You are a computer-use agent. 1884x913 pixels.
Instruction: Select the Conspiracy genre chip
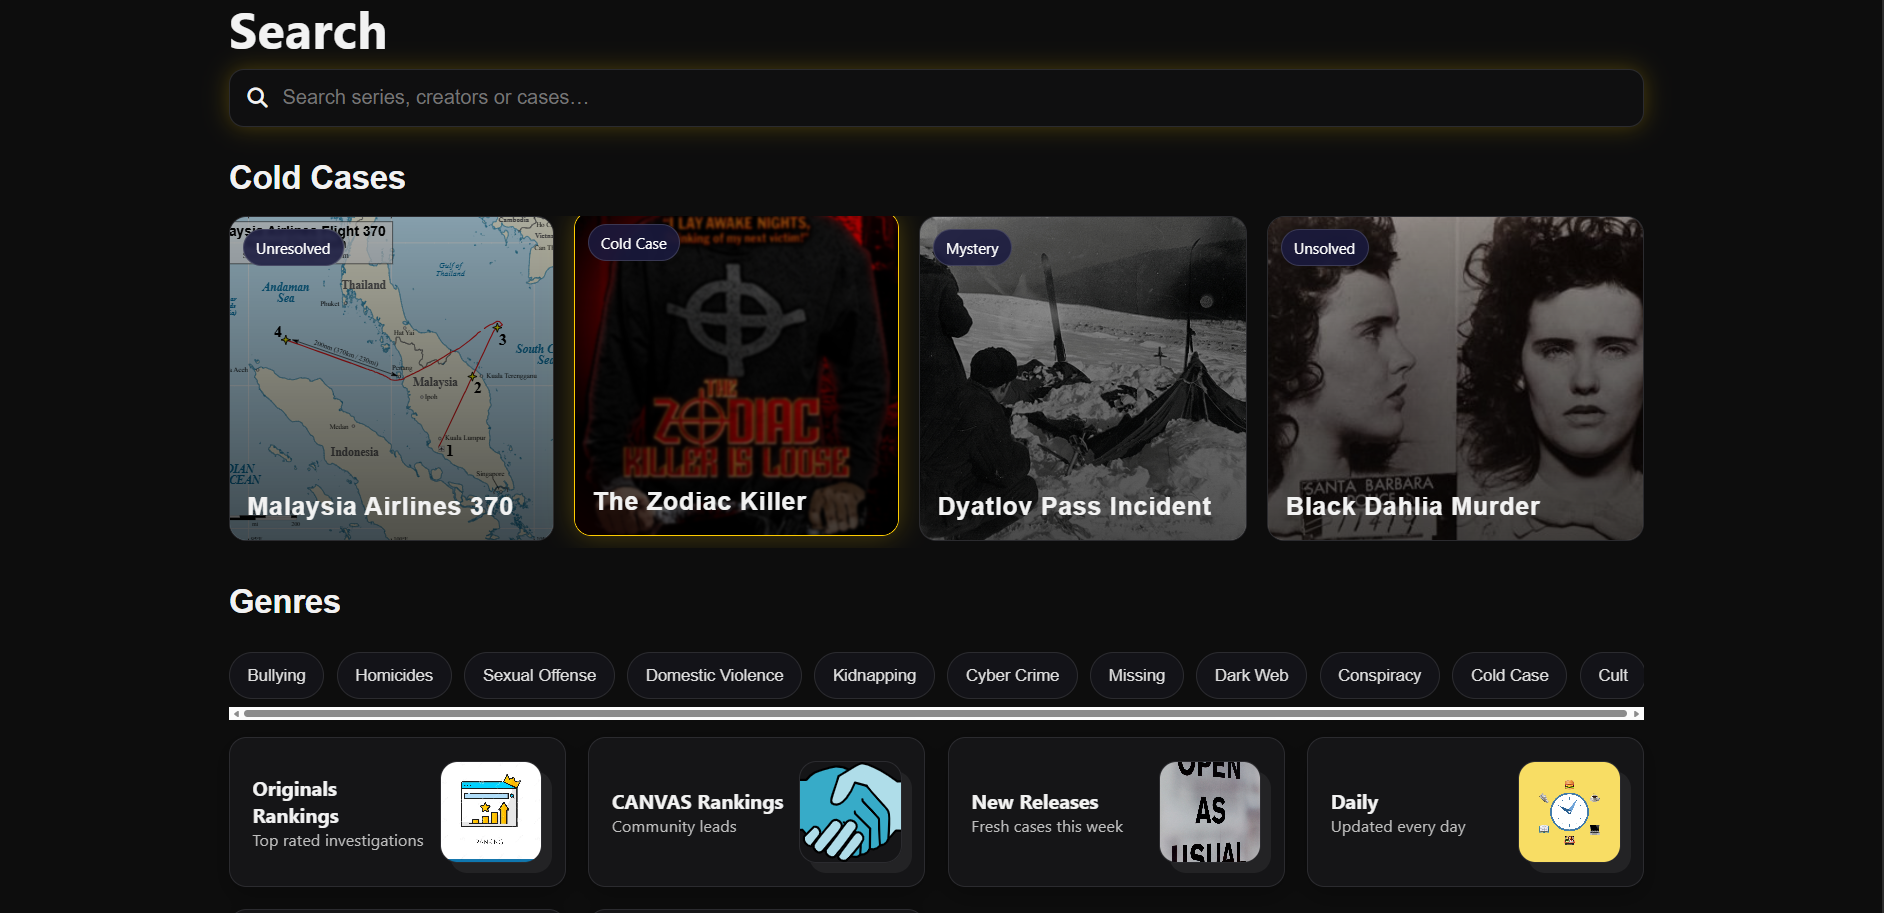(x=1379, y=676)
